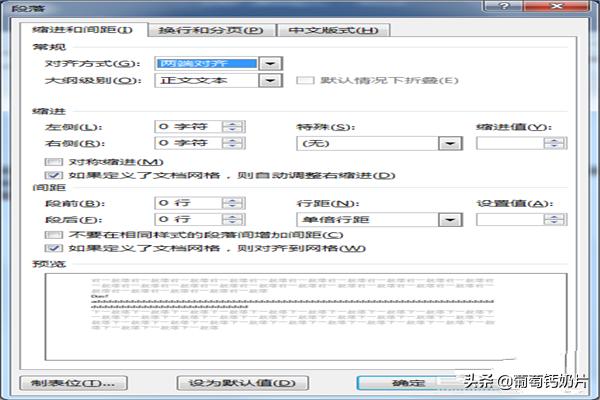
Task: Click the (无) special indent field
Action: coord(367,144)
